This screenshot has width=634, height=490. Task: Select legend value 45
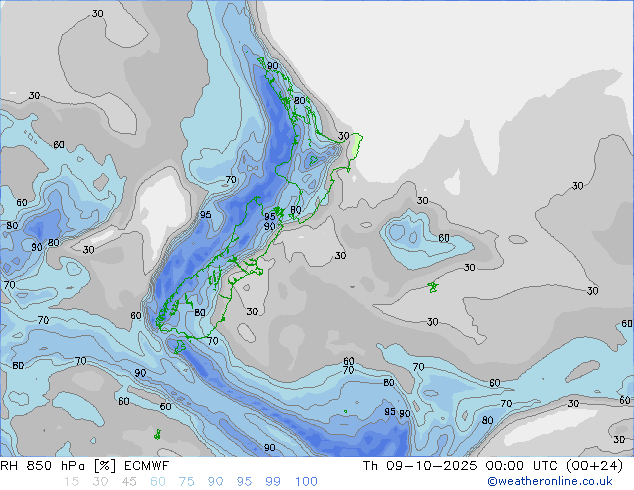click(x=129, y=482)
